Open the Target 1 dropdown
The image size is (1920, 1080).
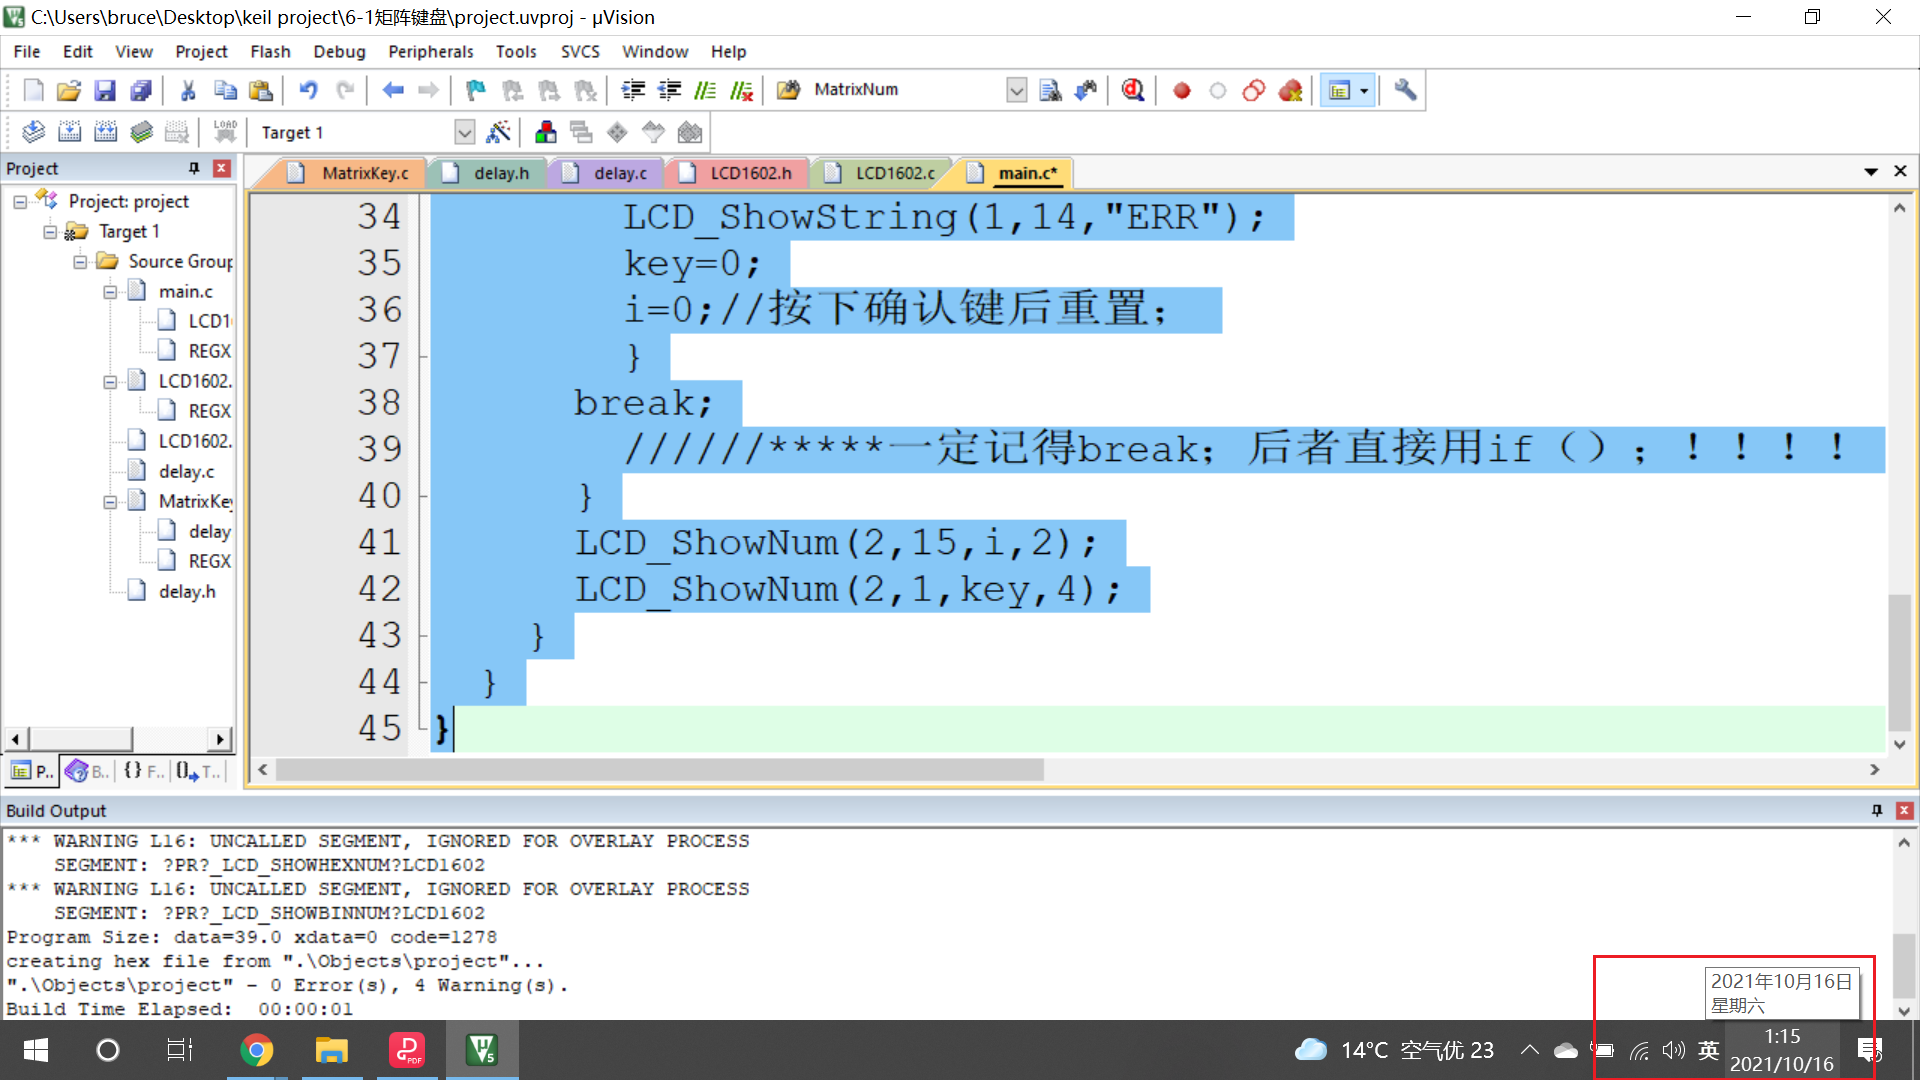[464, 132]
